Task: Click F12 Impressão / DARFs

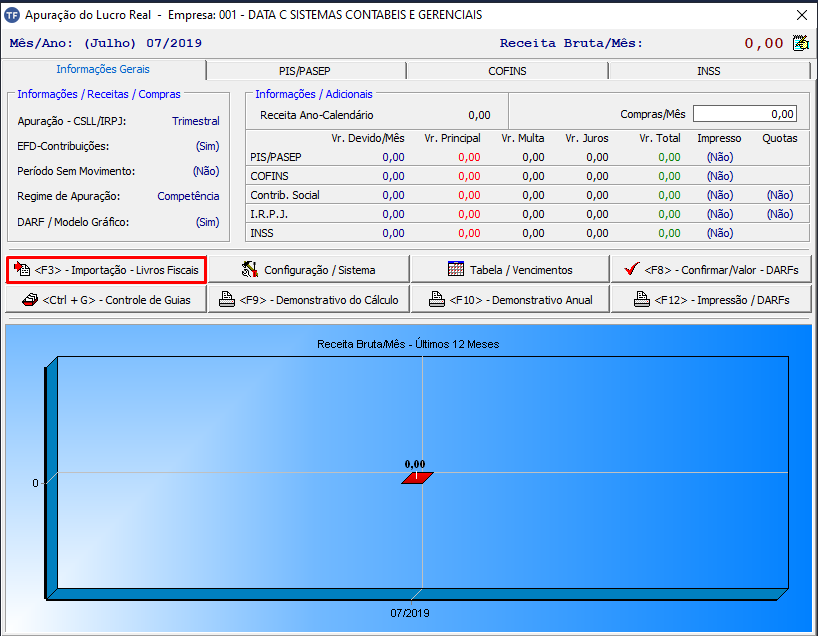Action: (711, 299)
